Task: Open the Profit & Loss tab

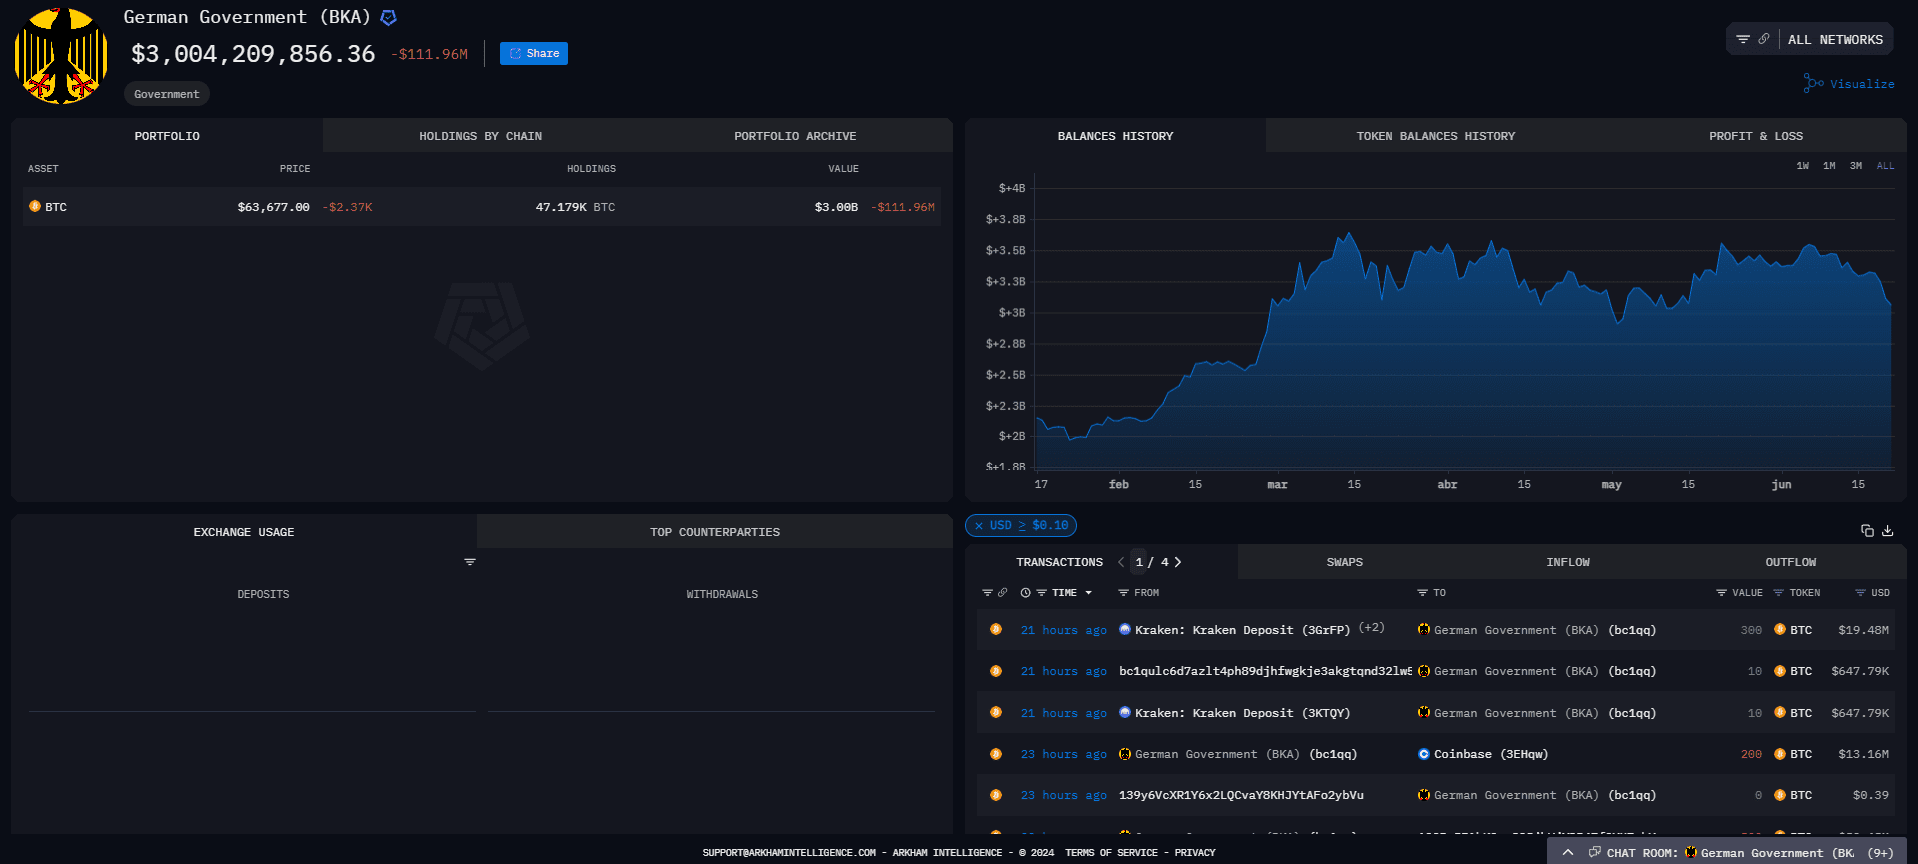Action: [1756, 135]
